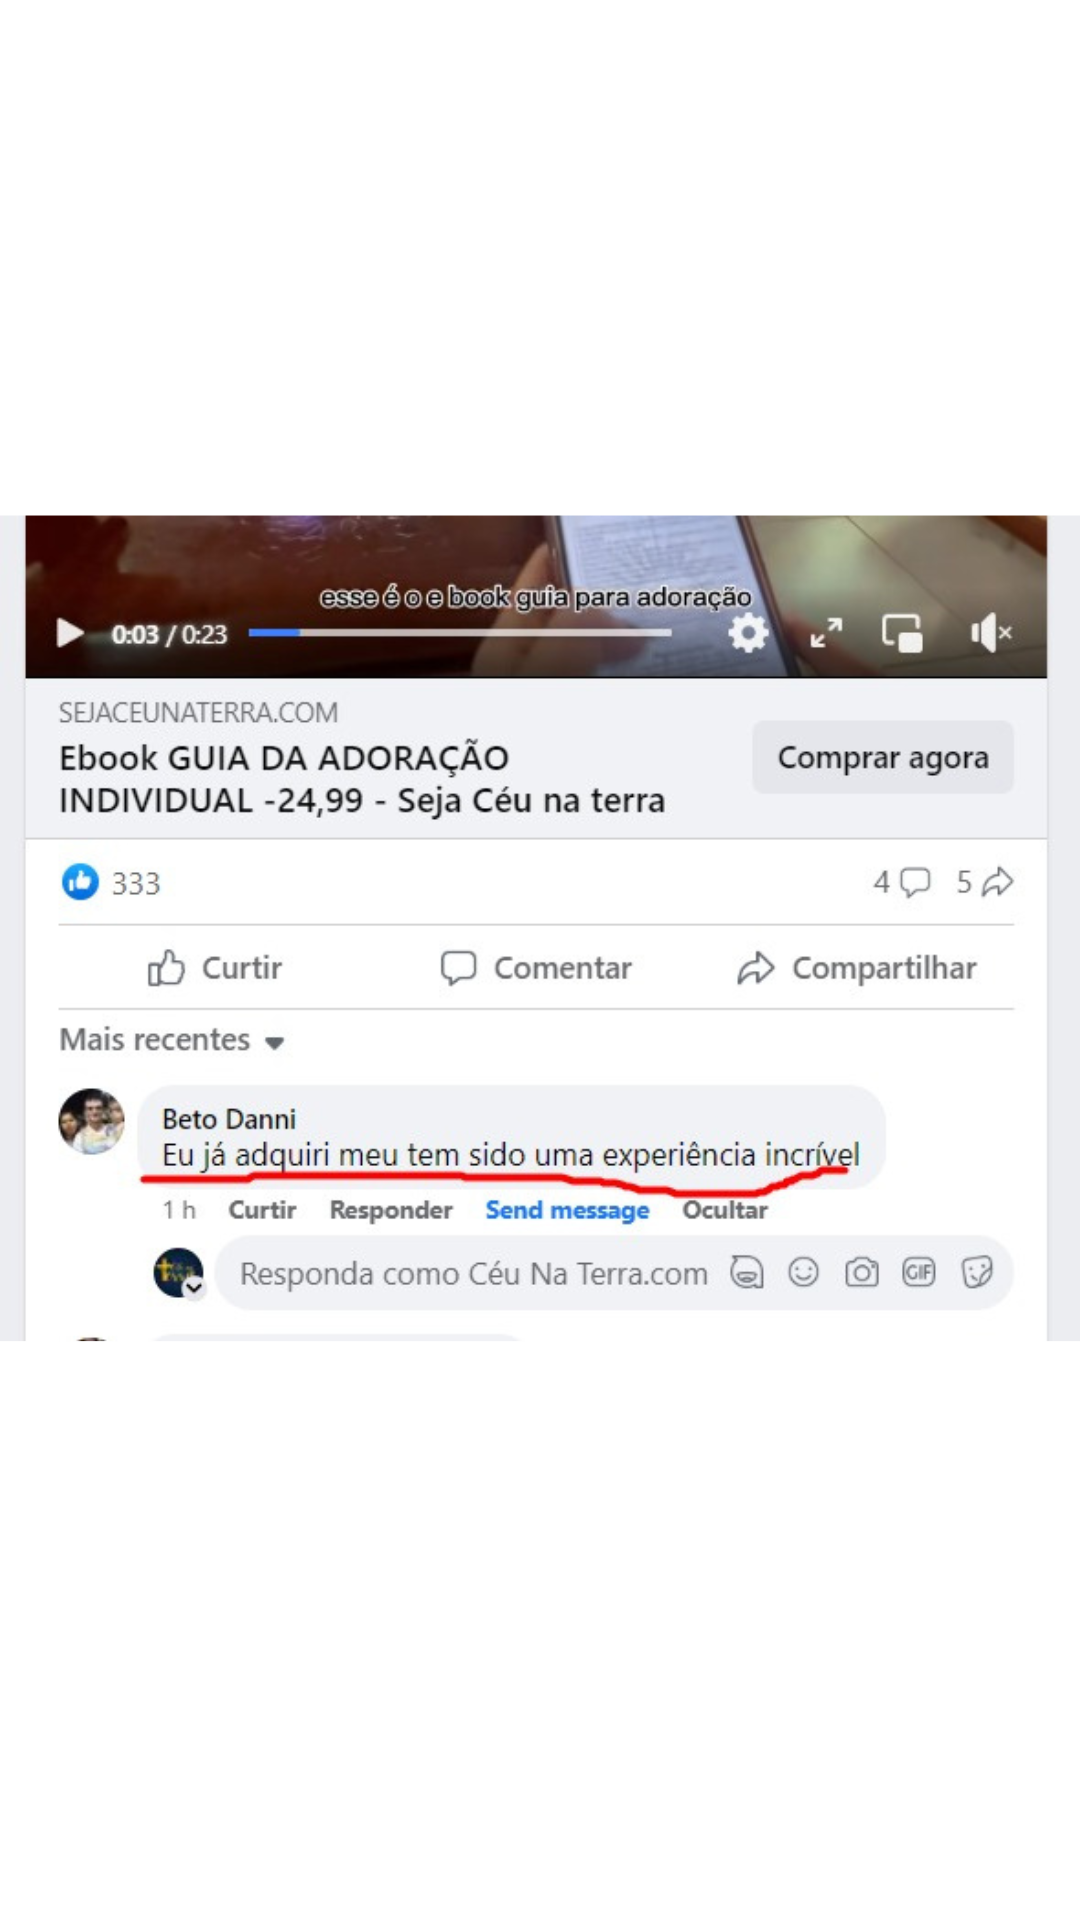Switch commenting identity via page avatar arrow
This screenshot has height=1920, width=1080.
tap(194, 1288)
